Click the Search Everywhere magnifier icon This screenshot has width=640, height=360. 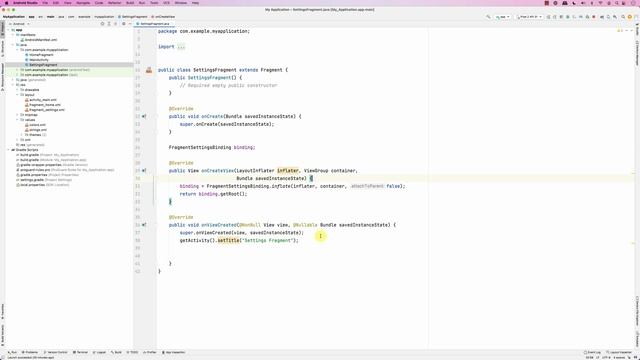click(x=623, y=17)
